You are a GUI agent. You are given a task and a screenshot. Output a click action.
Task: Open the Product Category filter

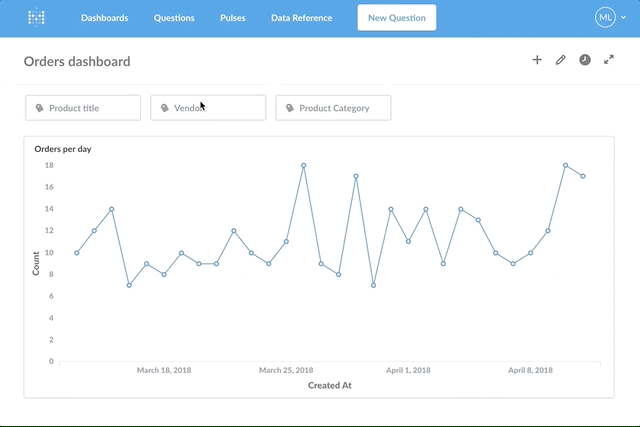(333, 108)
